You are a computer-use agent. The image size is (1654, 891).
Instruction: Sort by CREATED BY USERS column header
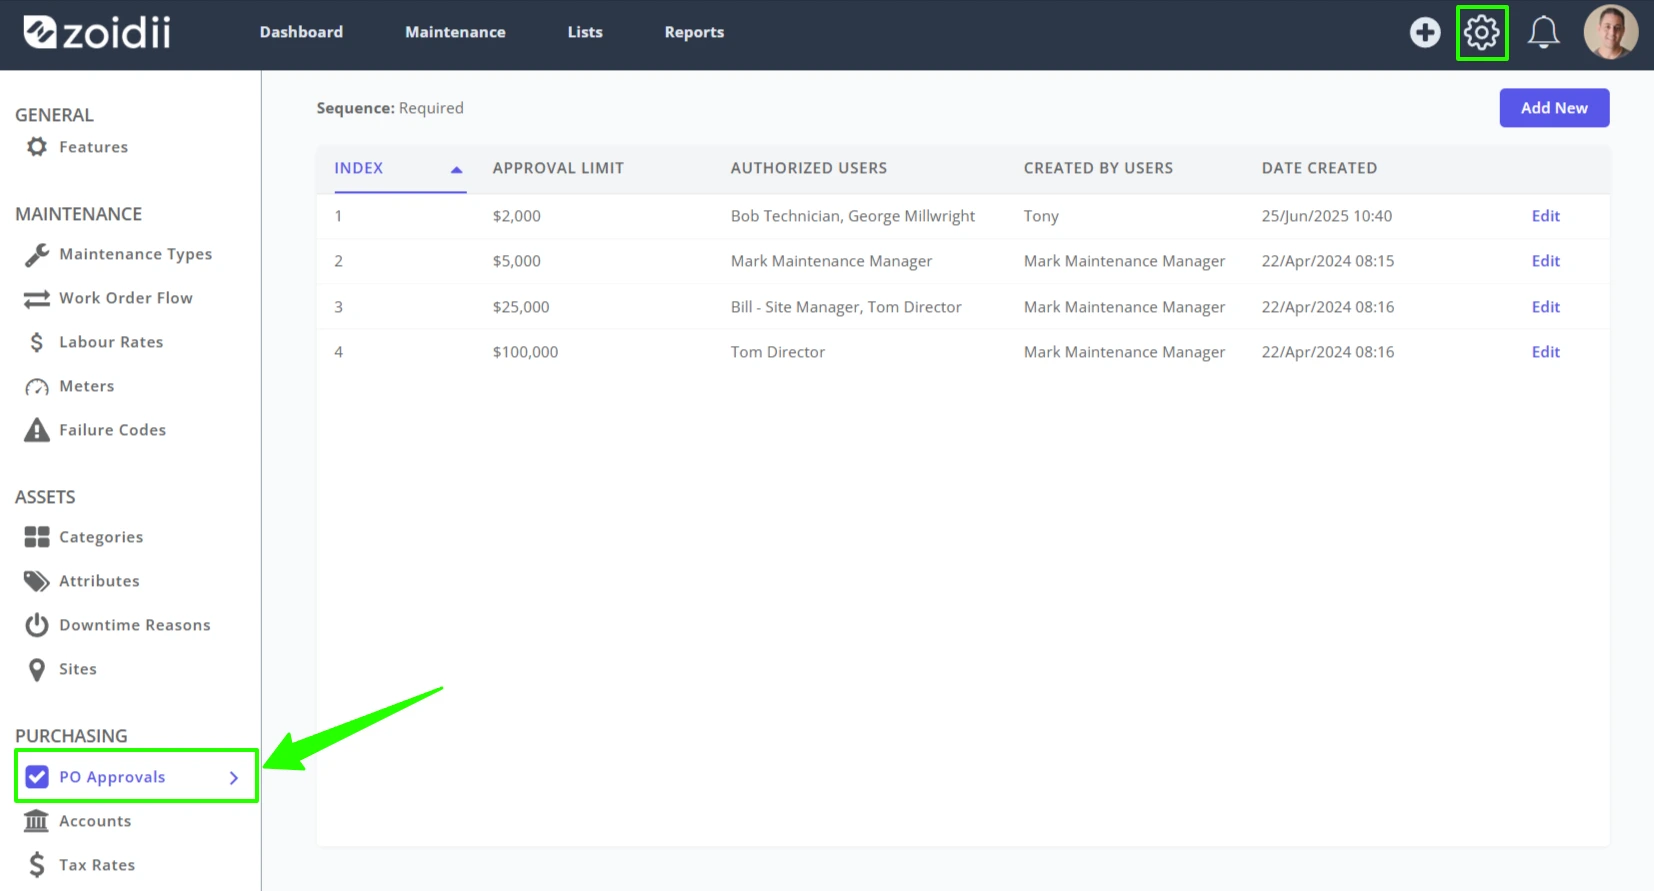pyautogui.click(x=1098, y=168)
